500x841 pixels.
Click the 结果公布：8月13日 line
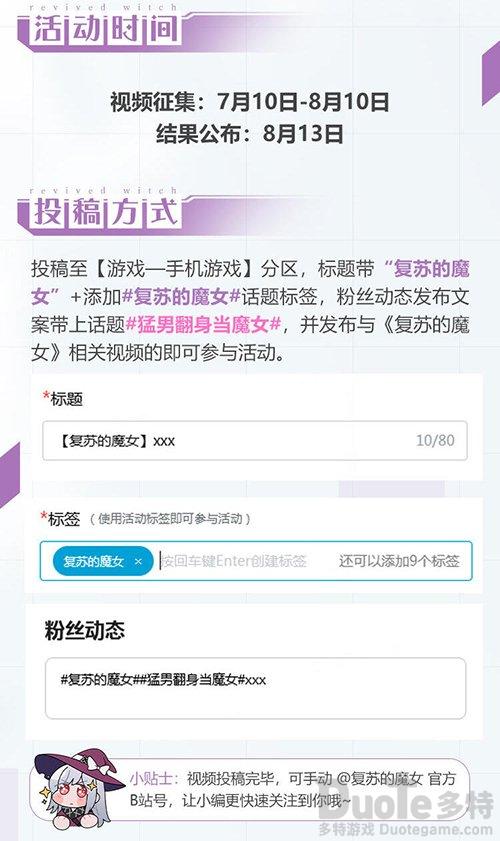click(249, 134)
